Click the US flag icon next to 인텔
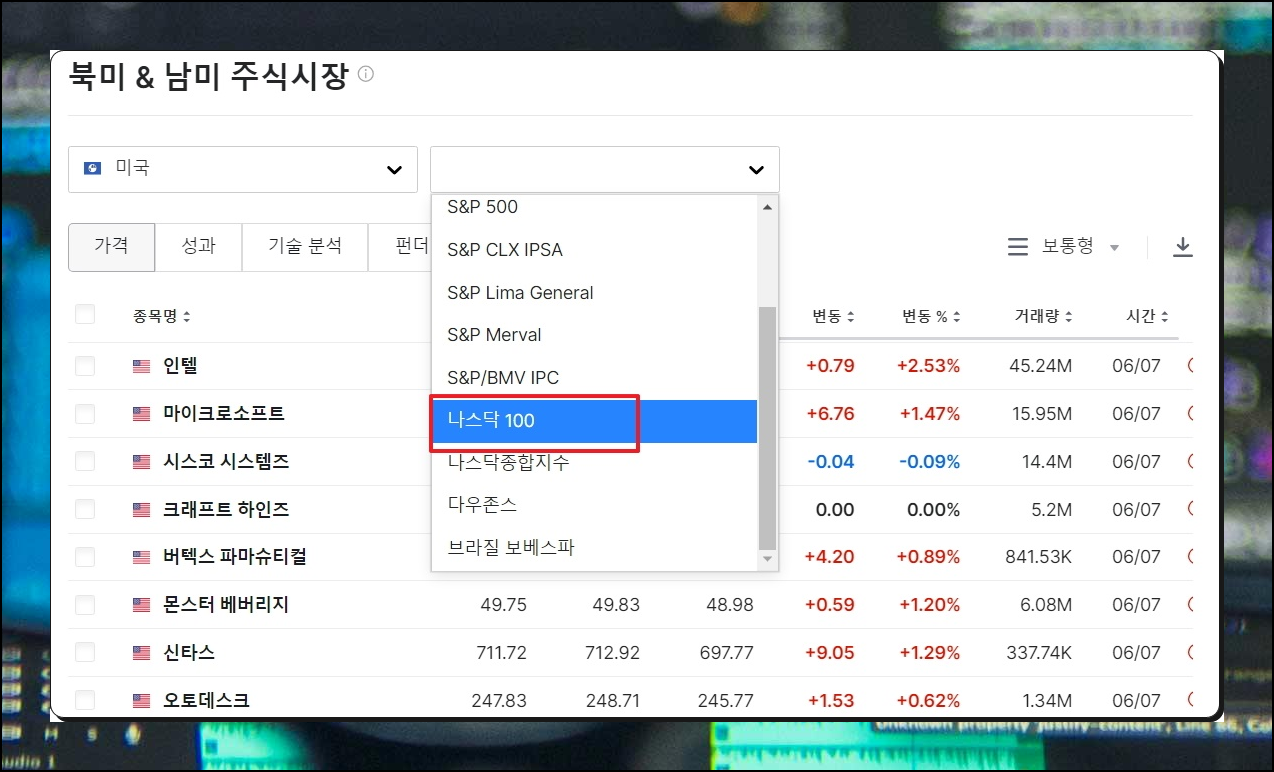 (x=142, y=366)
